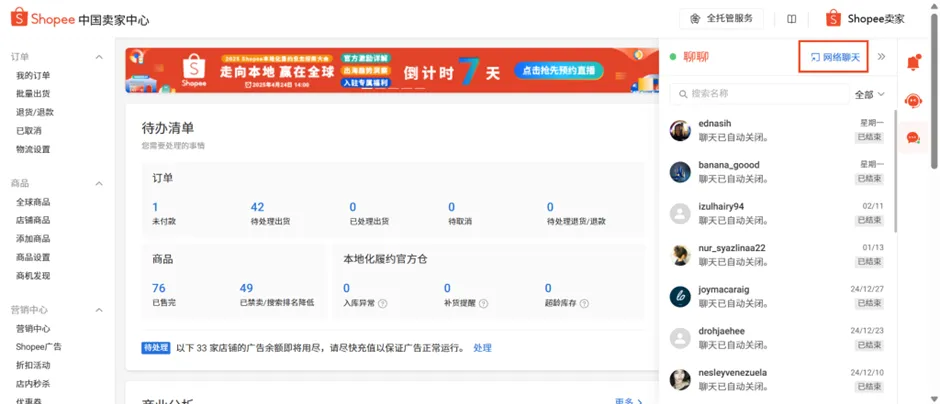The image size is (940, 404).
Task: Open 商品设置 in sidebar
Action: (x=33, y=257)
